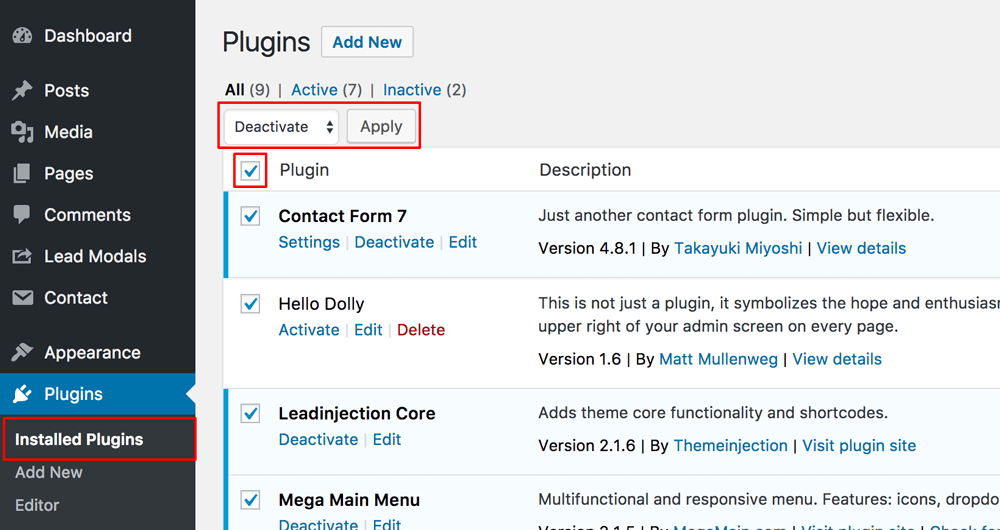Click the Appearance paintbrush icon
Screen dimensions: 1000x530
[x=22, y=352]
